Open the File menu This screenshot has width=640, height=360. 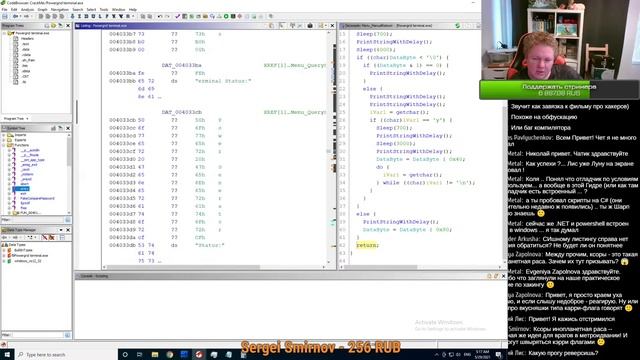pyautogui.click(x=4, y=9)
